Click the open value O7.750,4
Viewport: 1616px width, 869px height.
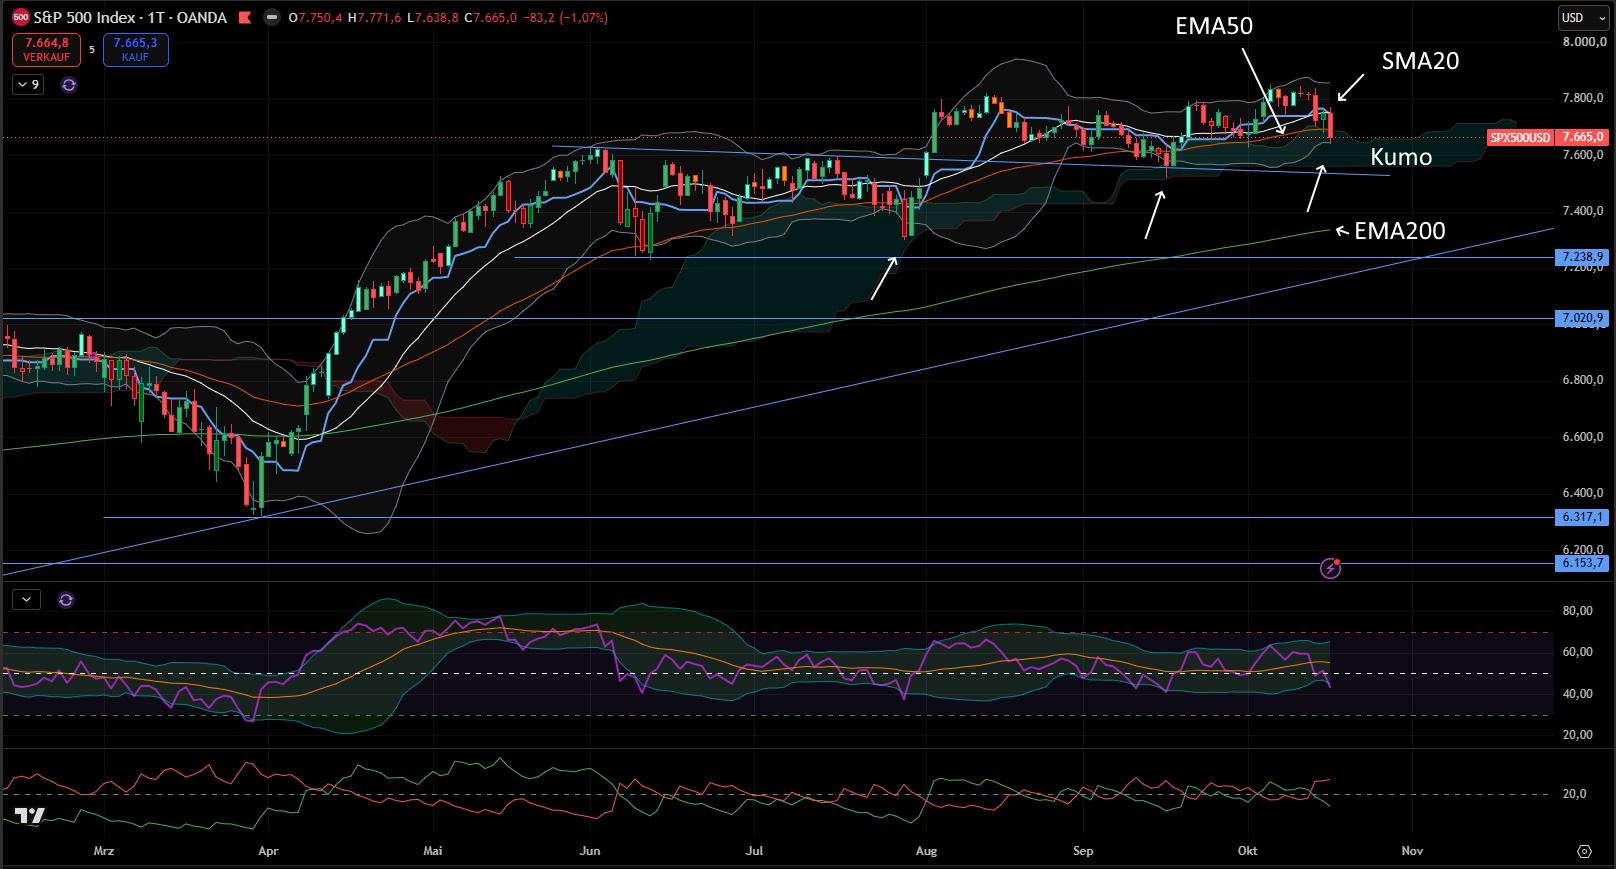315,17
